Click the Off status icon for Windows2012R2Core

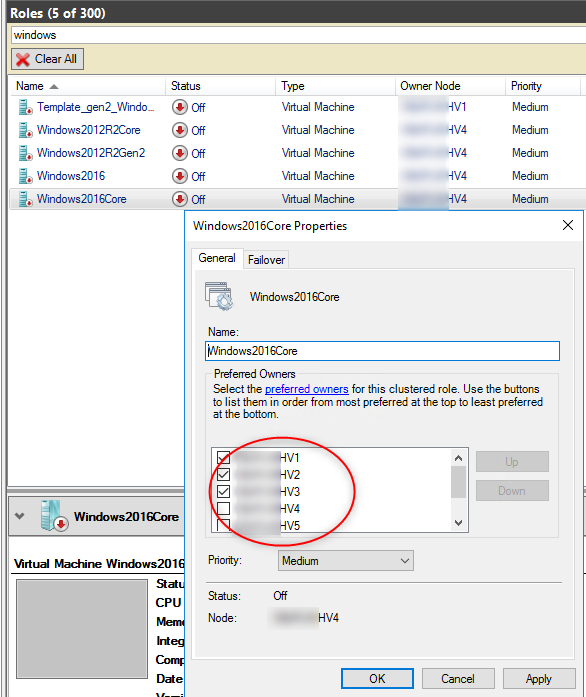180,130
